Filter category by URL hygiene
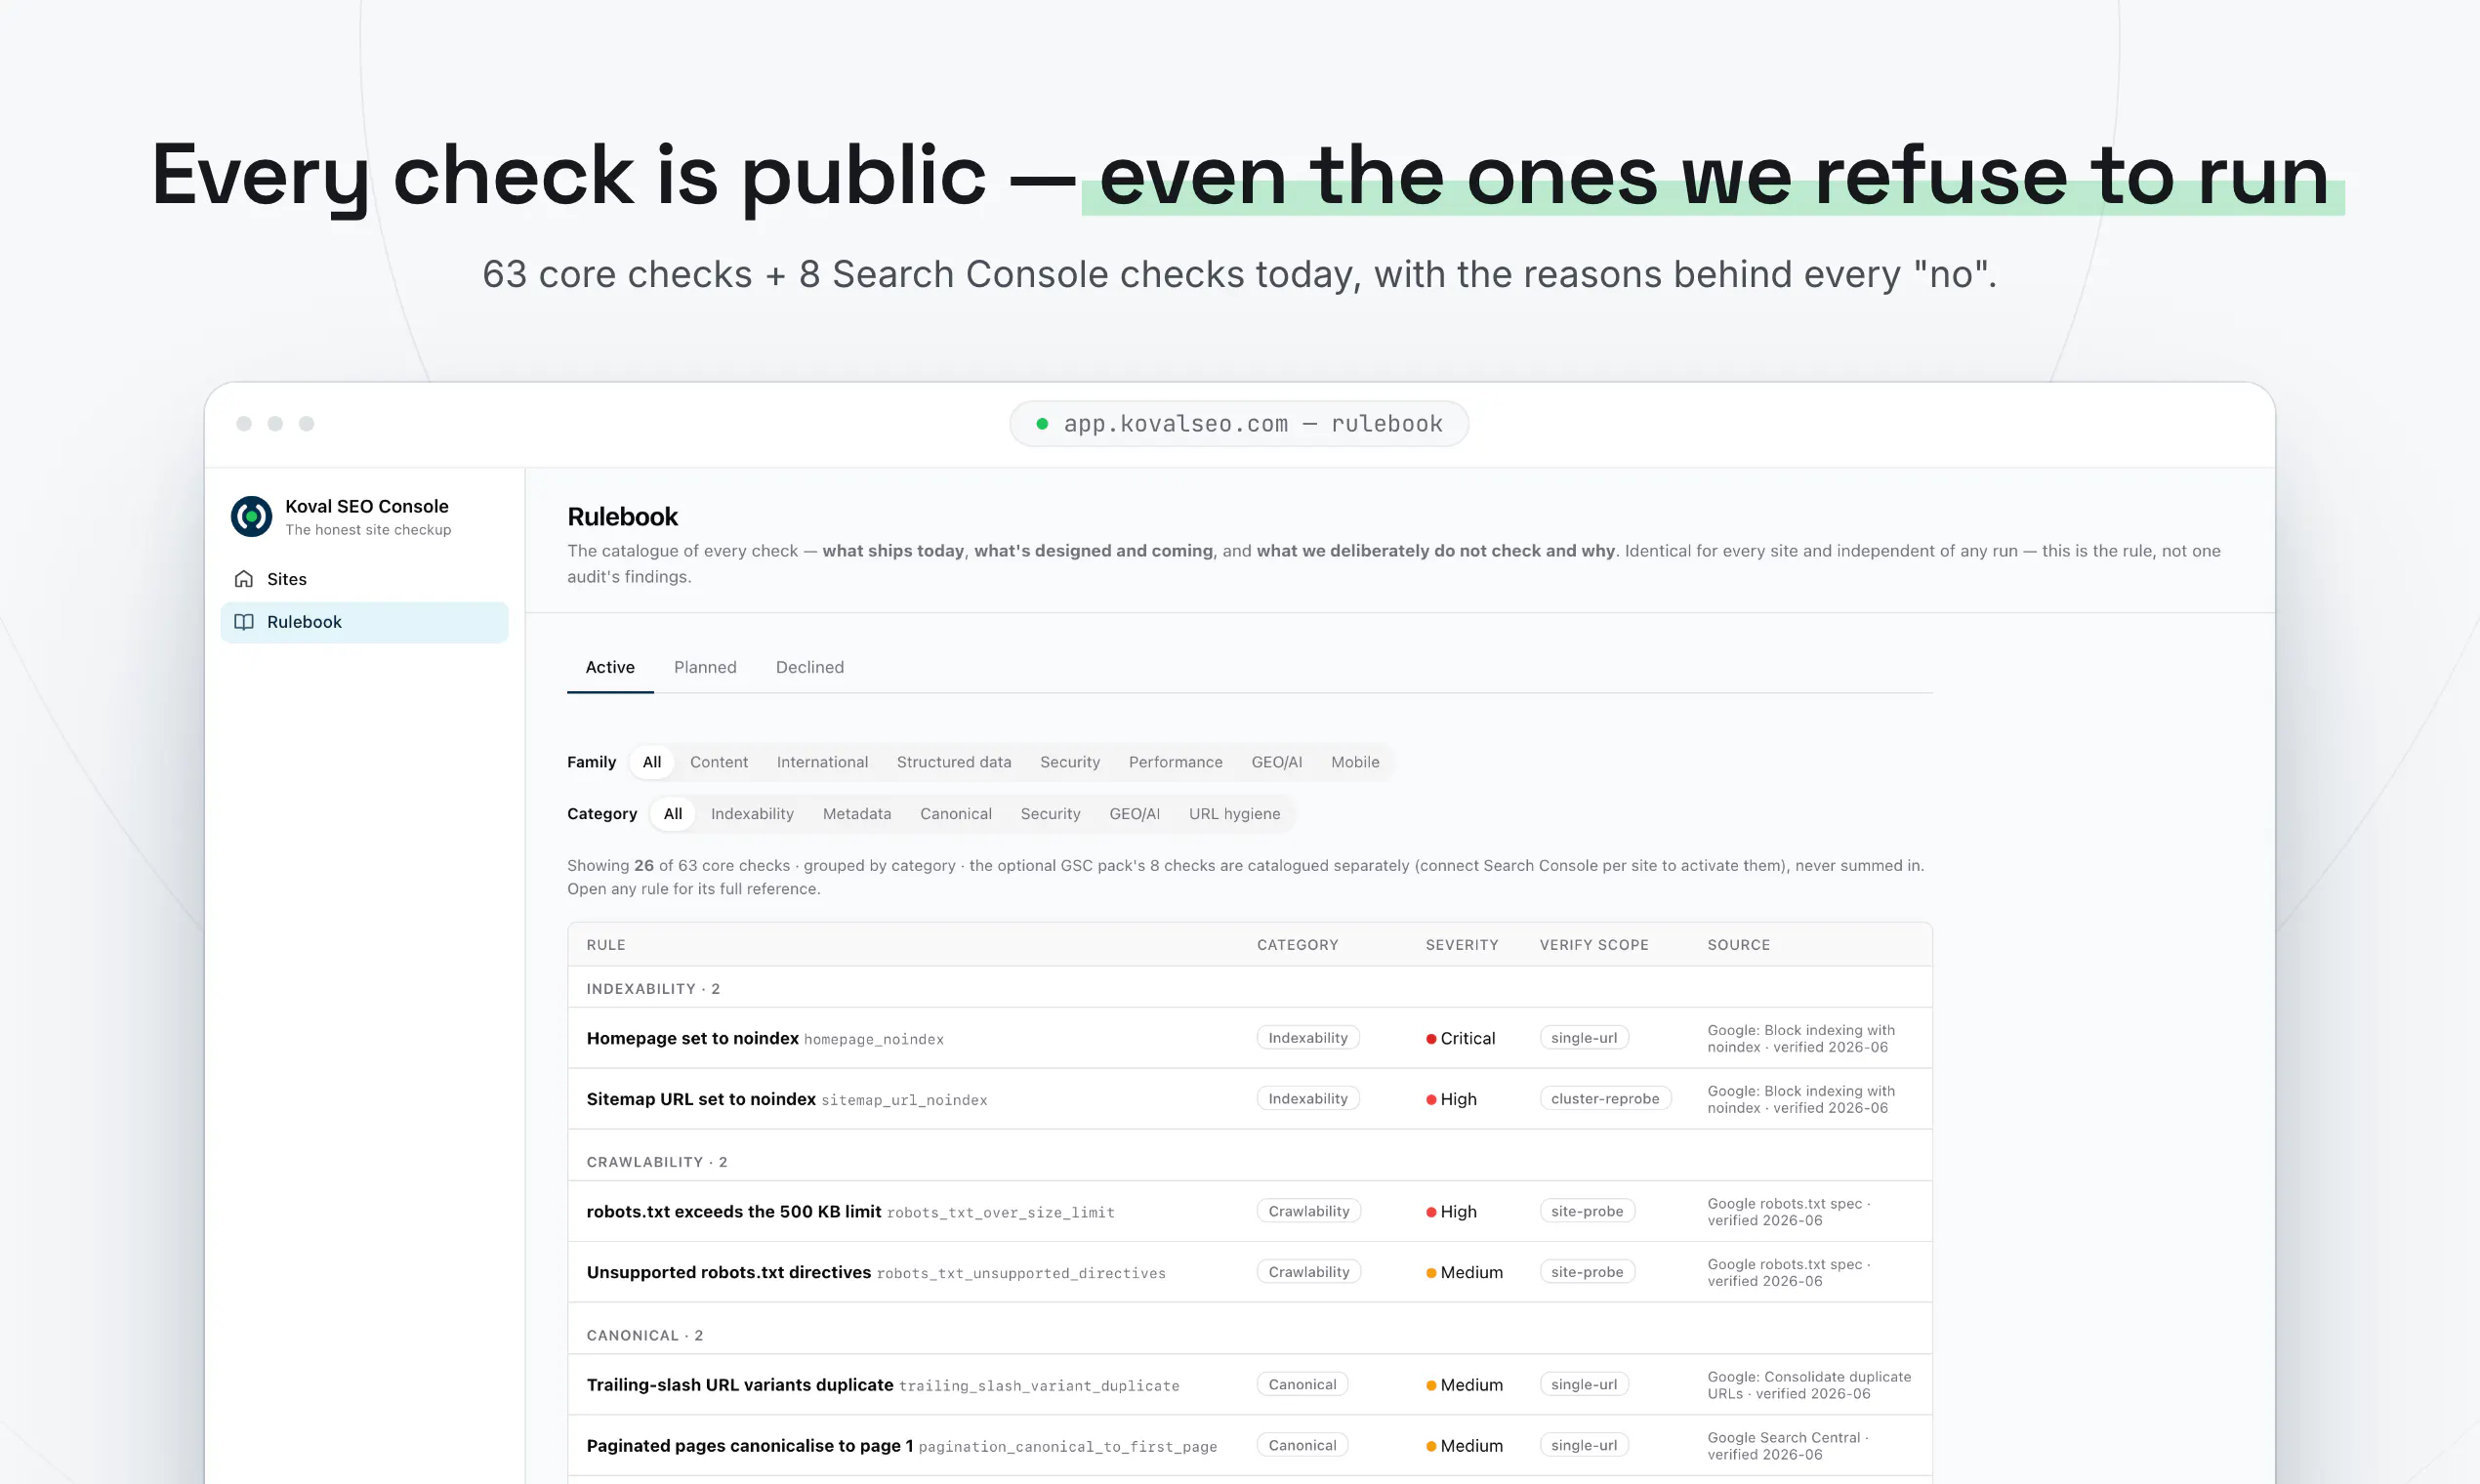This screenshot has height=1484, width=2480. 1235,814
